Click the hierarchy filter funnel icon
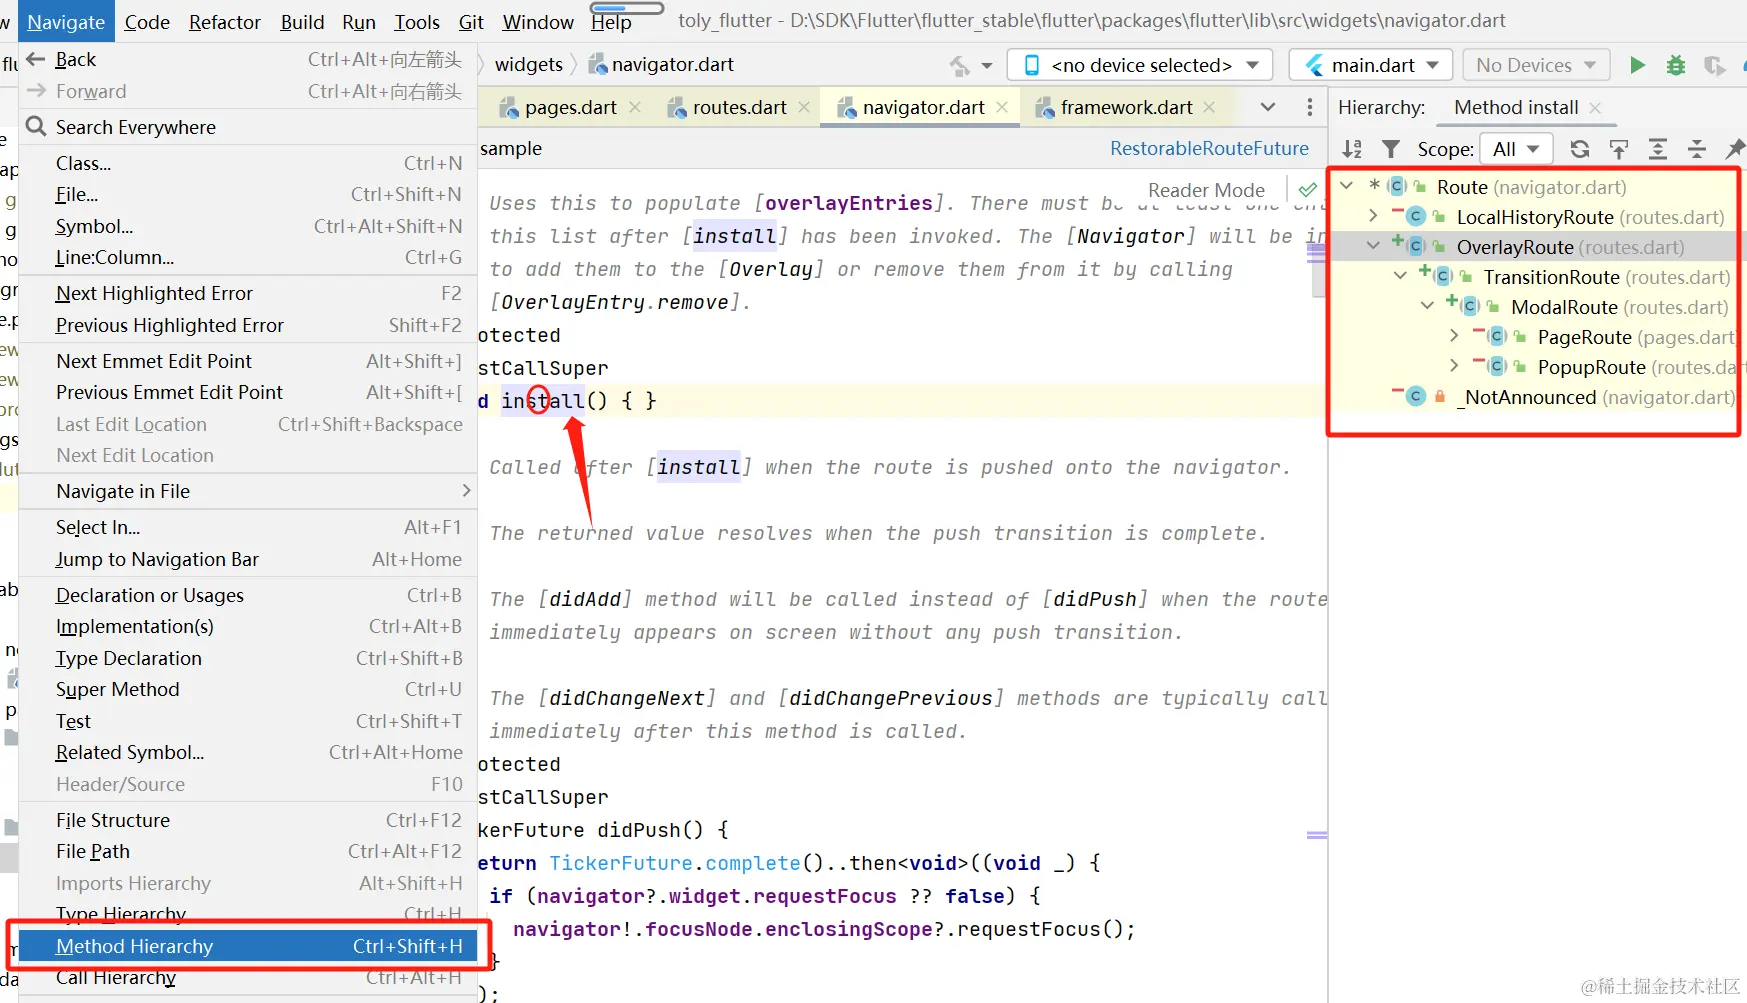The height and width of the screenshot is (1003, 1747). coord(1391,149)
